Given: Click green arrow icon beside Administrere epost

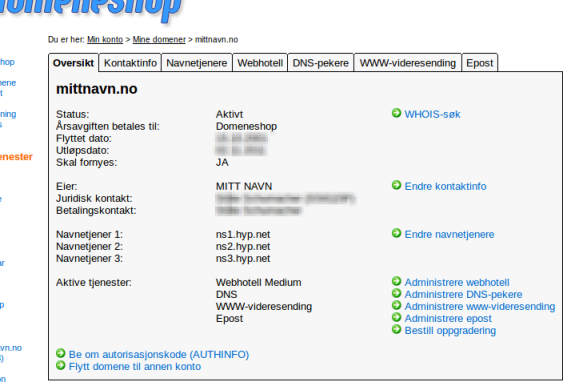Looking at the screenshot, I should 396,317.
